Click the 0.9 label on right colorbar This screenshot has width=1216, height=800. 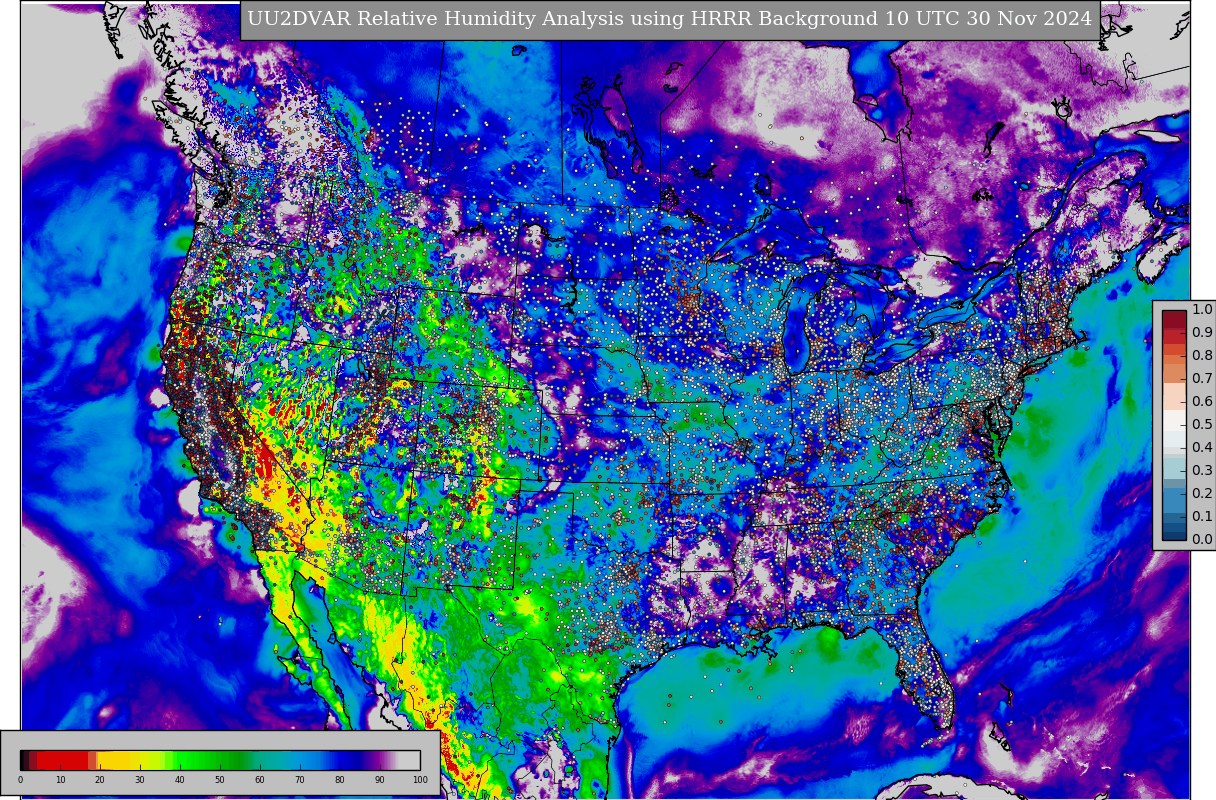[1202, 333]
